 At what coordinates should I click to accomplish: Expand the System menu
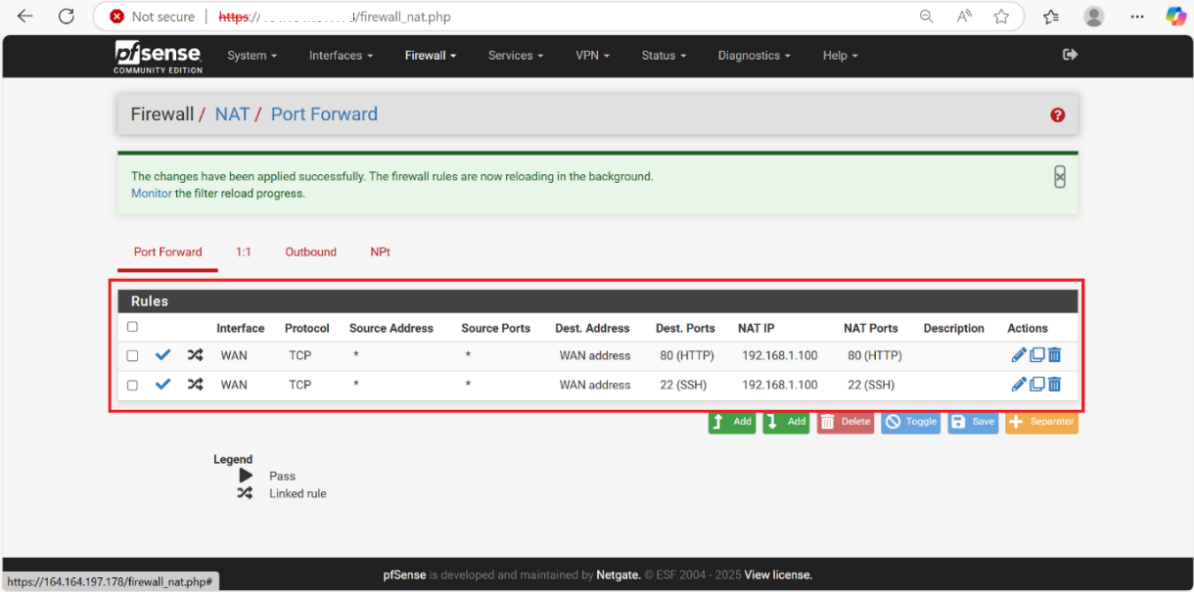tap(252, 56)
